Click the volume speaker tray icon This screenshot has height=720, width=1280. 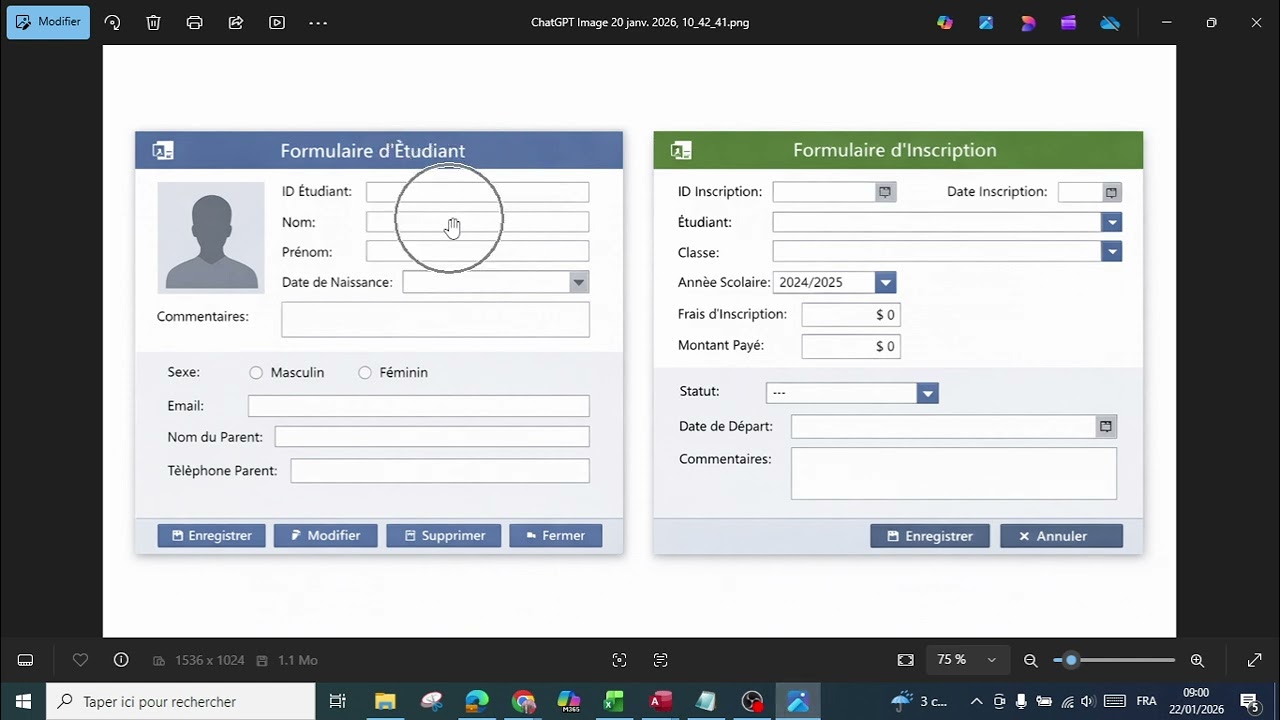coord(1088,701)
